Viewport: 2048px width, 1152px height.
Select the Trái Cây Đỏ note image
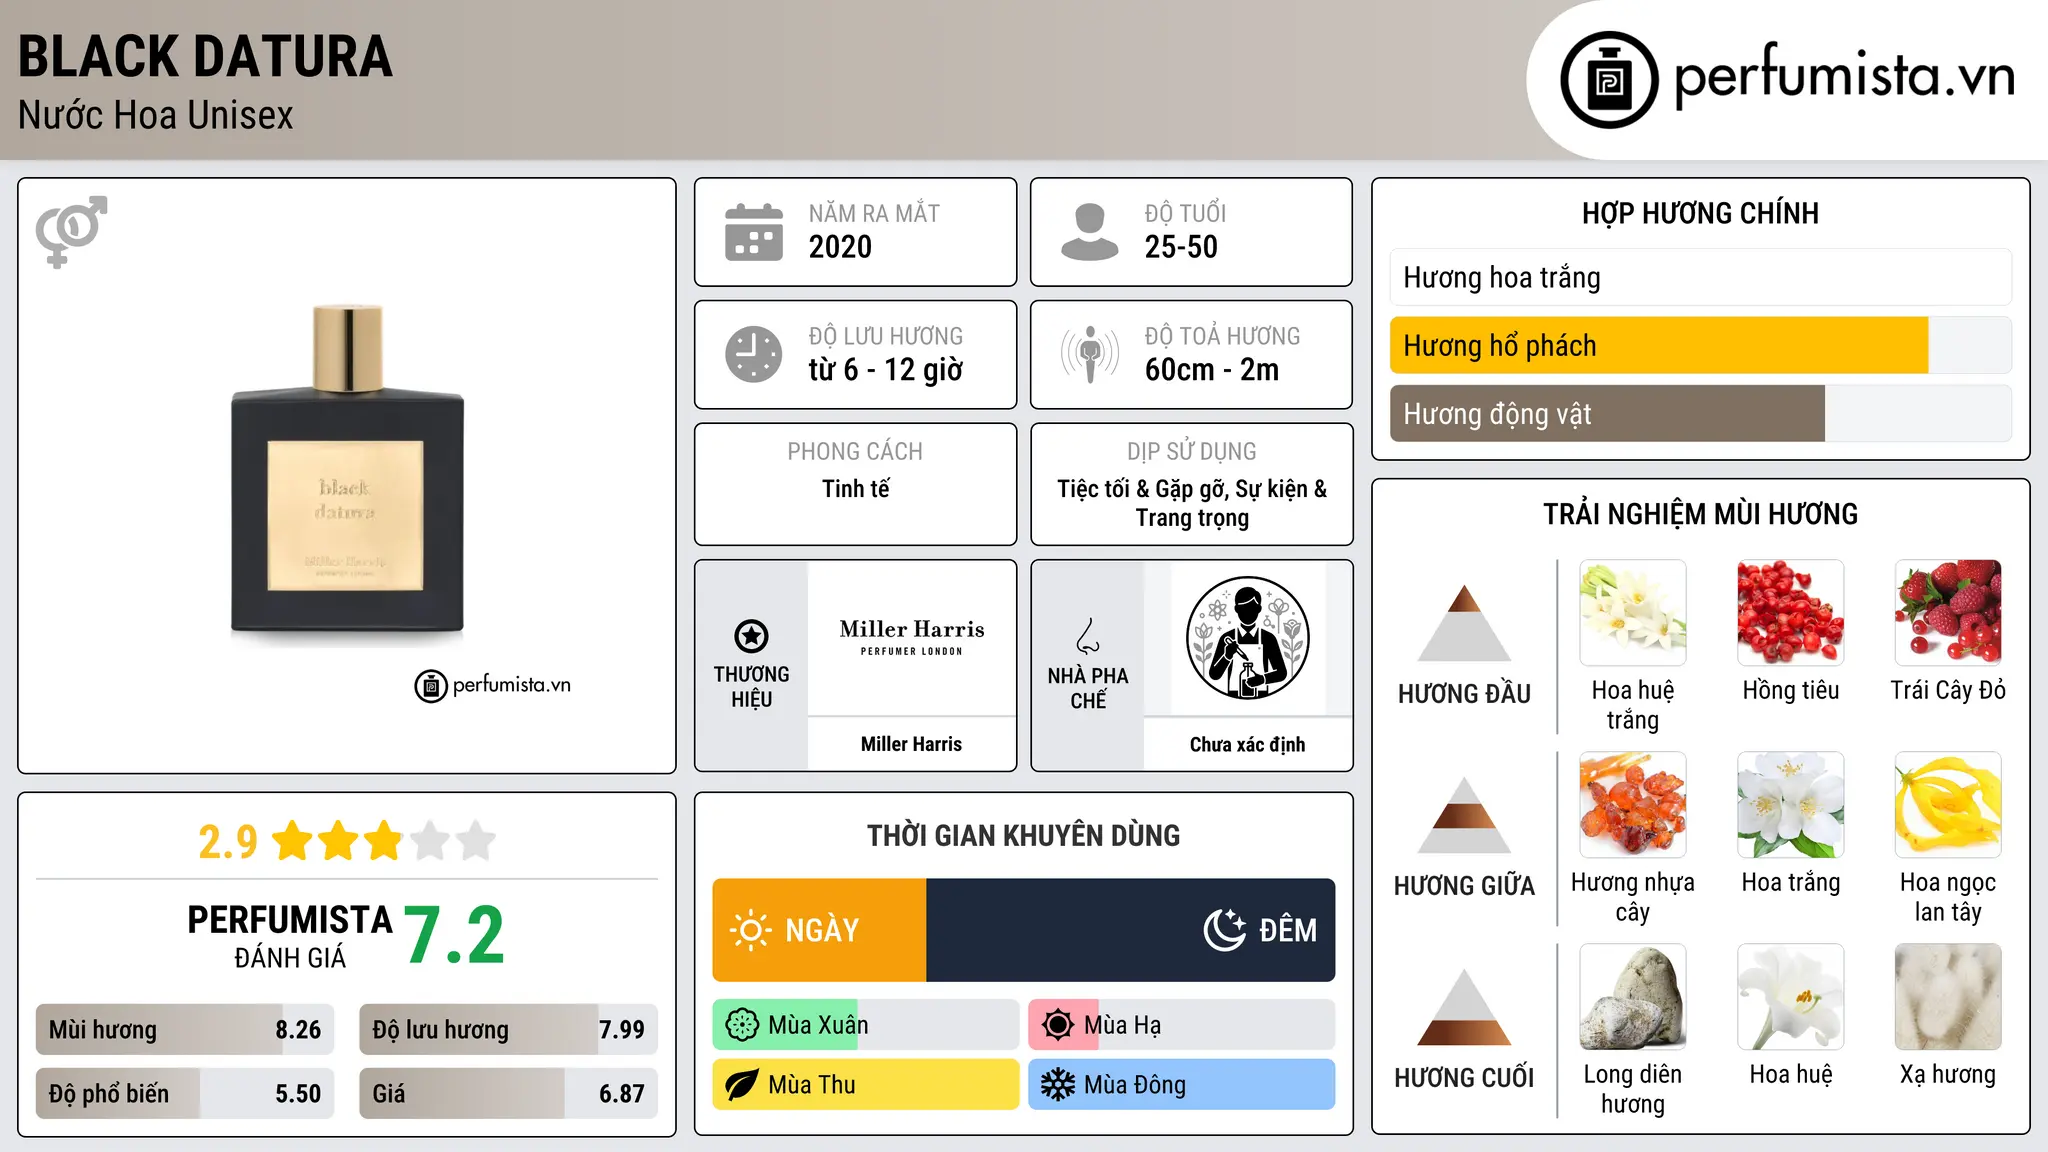(x=1948, y=613)
